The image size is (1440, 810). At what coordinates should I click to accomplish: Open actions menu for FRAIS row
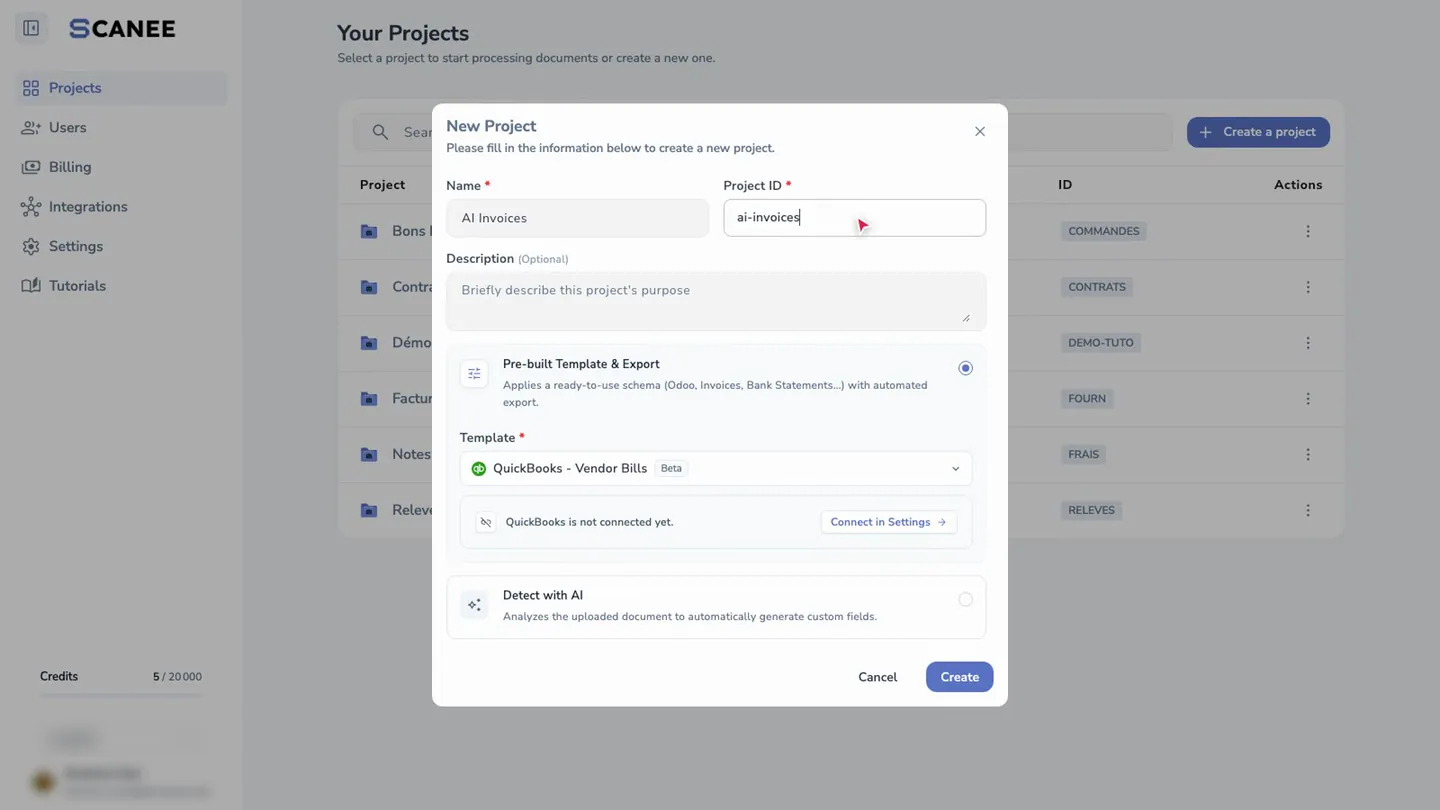(x=1308, y=454)
